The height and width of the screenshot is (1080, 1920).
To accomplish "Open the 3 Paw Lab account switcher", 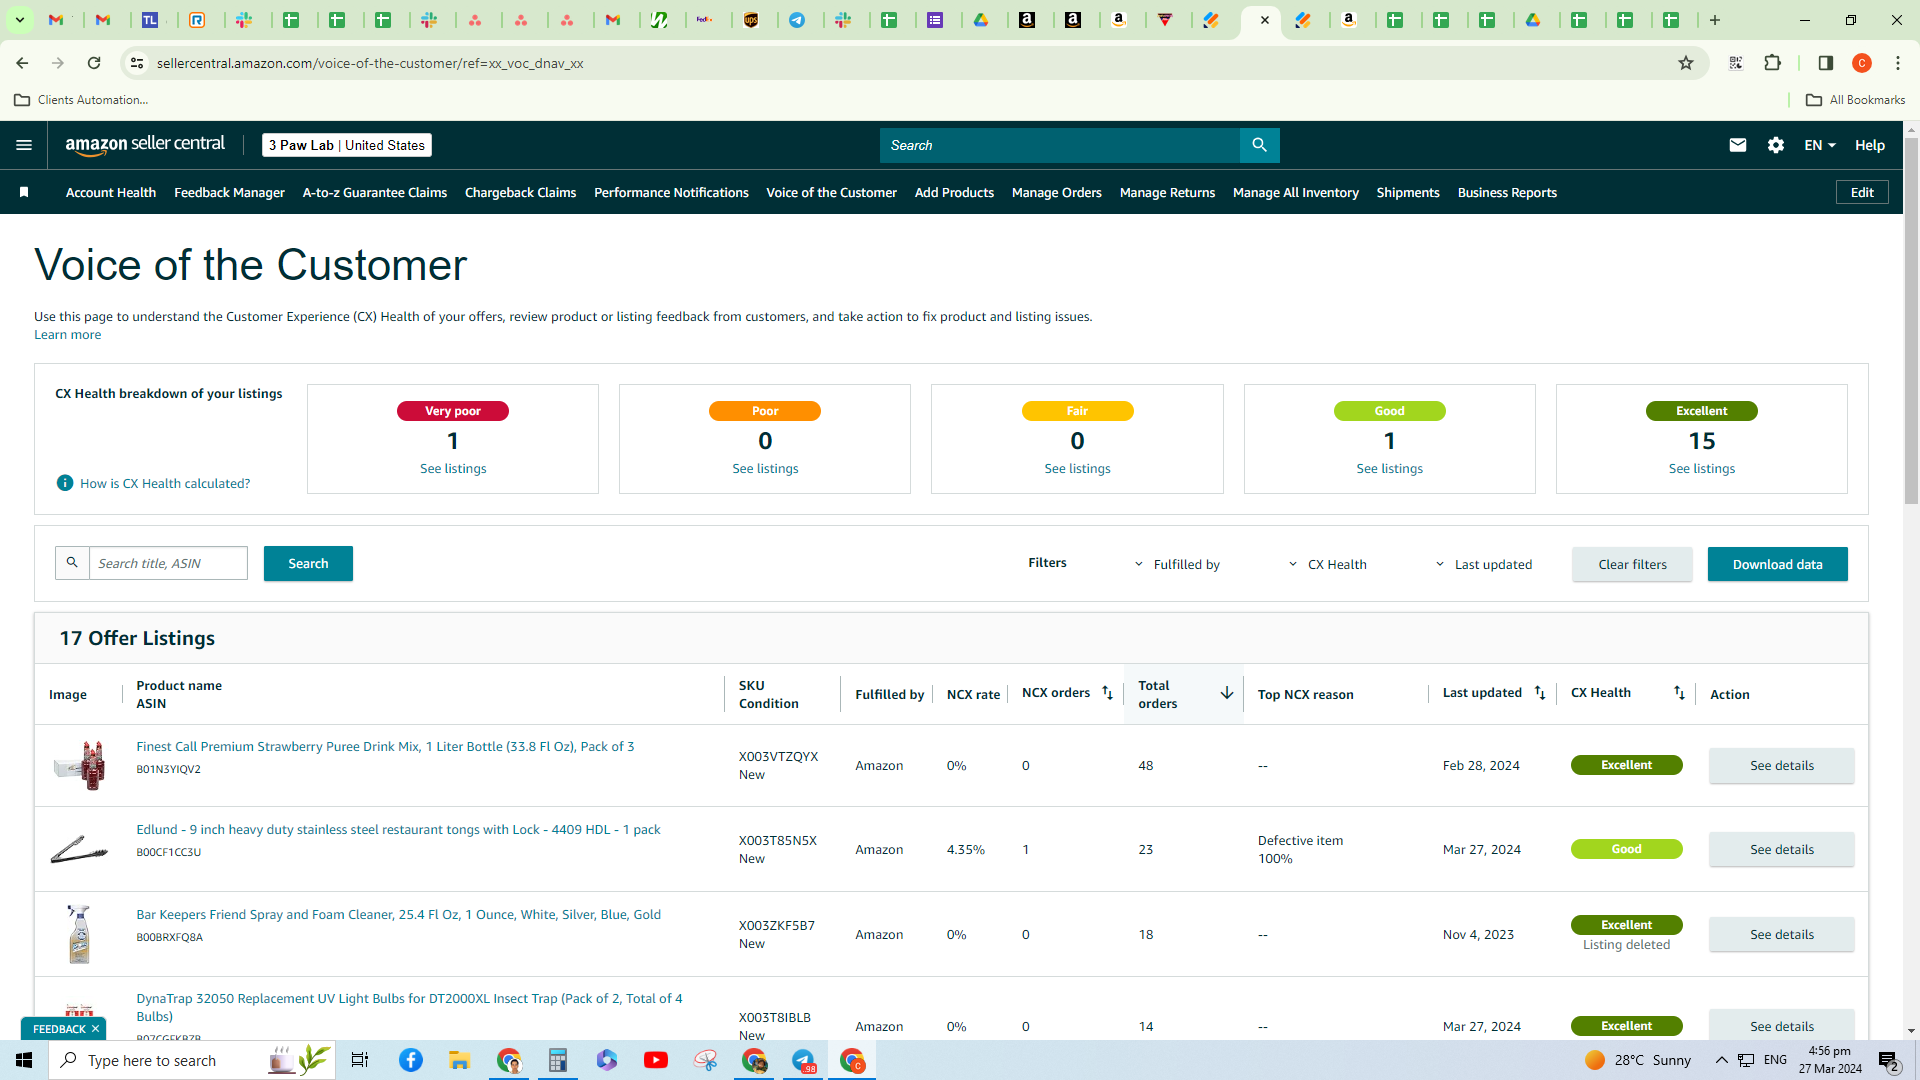I will [347, 145].
